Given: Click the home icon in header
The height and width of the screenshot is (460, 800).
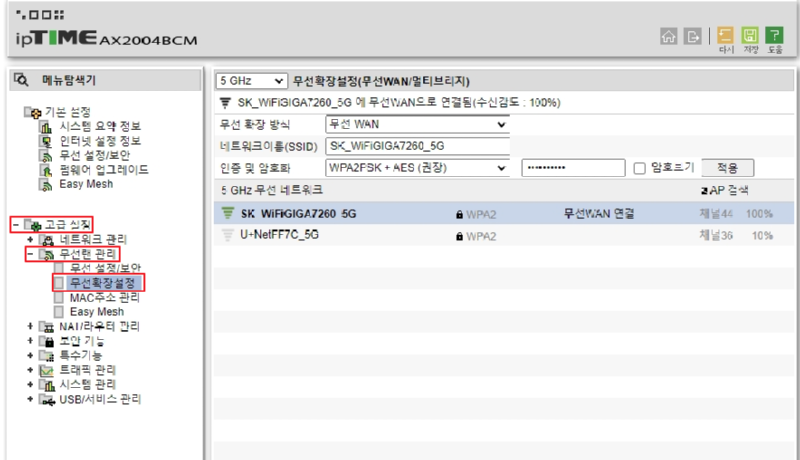Looking at the screenshot, I should (668, 36).
